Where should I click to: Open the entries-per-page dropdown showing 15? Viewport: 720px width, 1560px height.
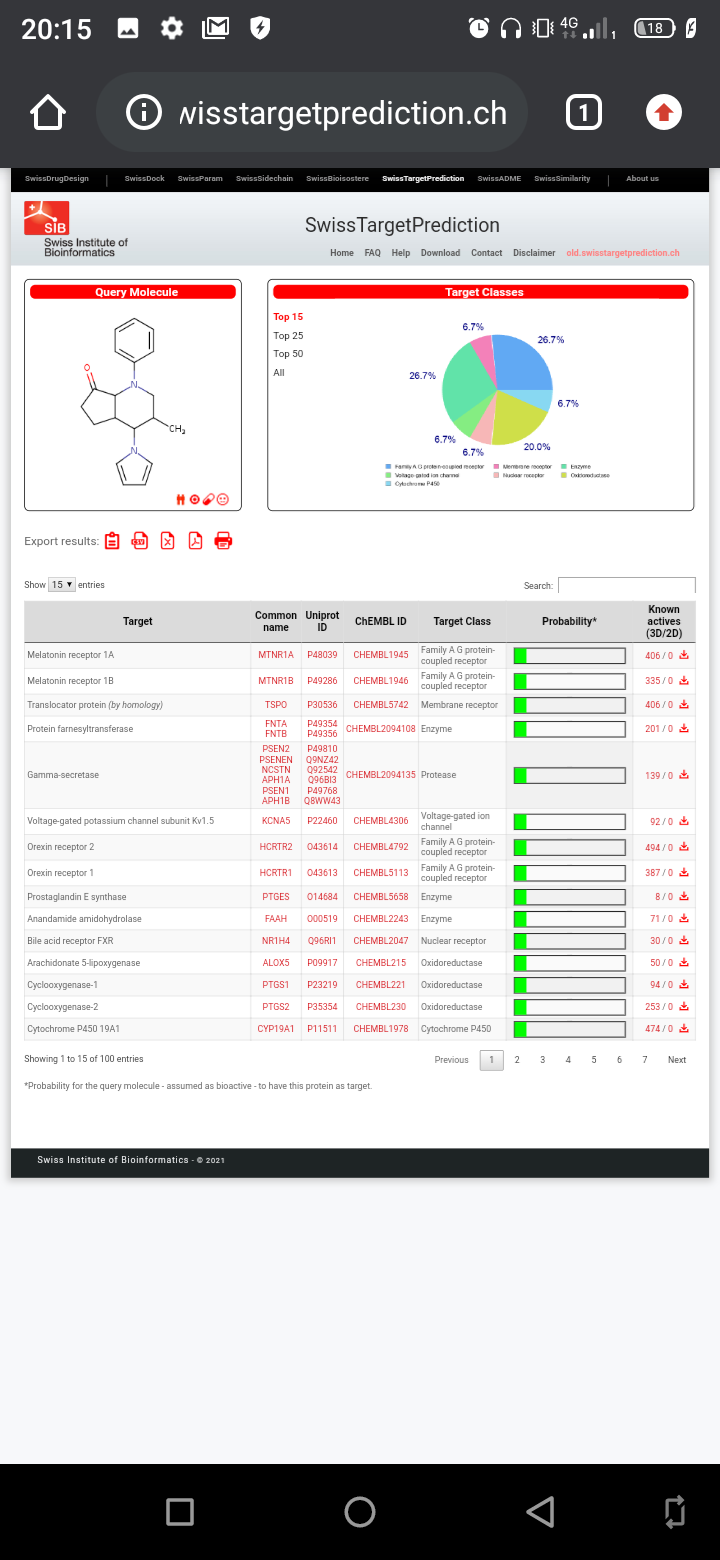tap(62, 585)
